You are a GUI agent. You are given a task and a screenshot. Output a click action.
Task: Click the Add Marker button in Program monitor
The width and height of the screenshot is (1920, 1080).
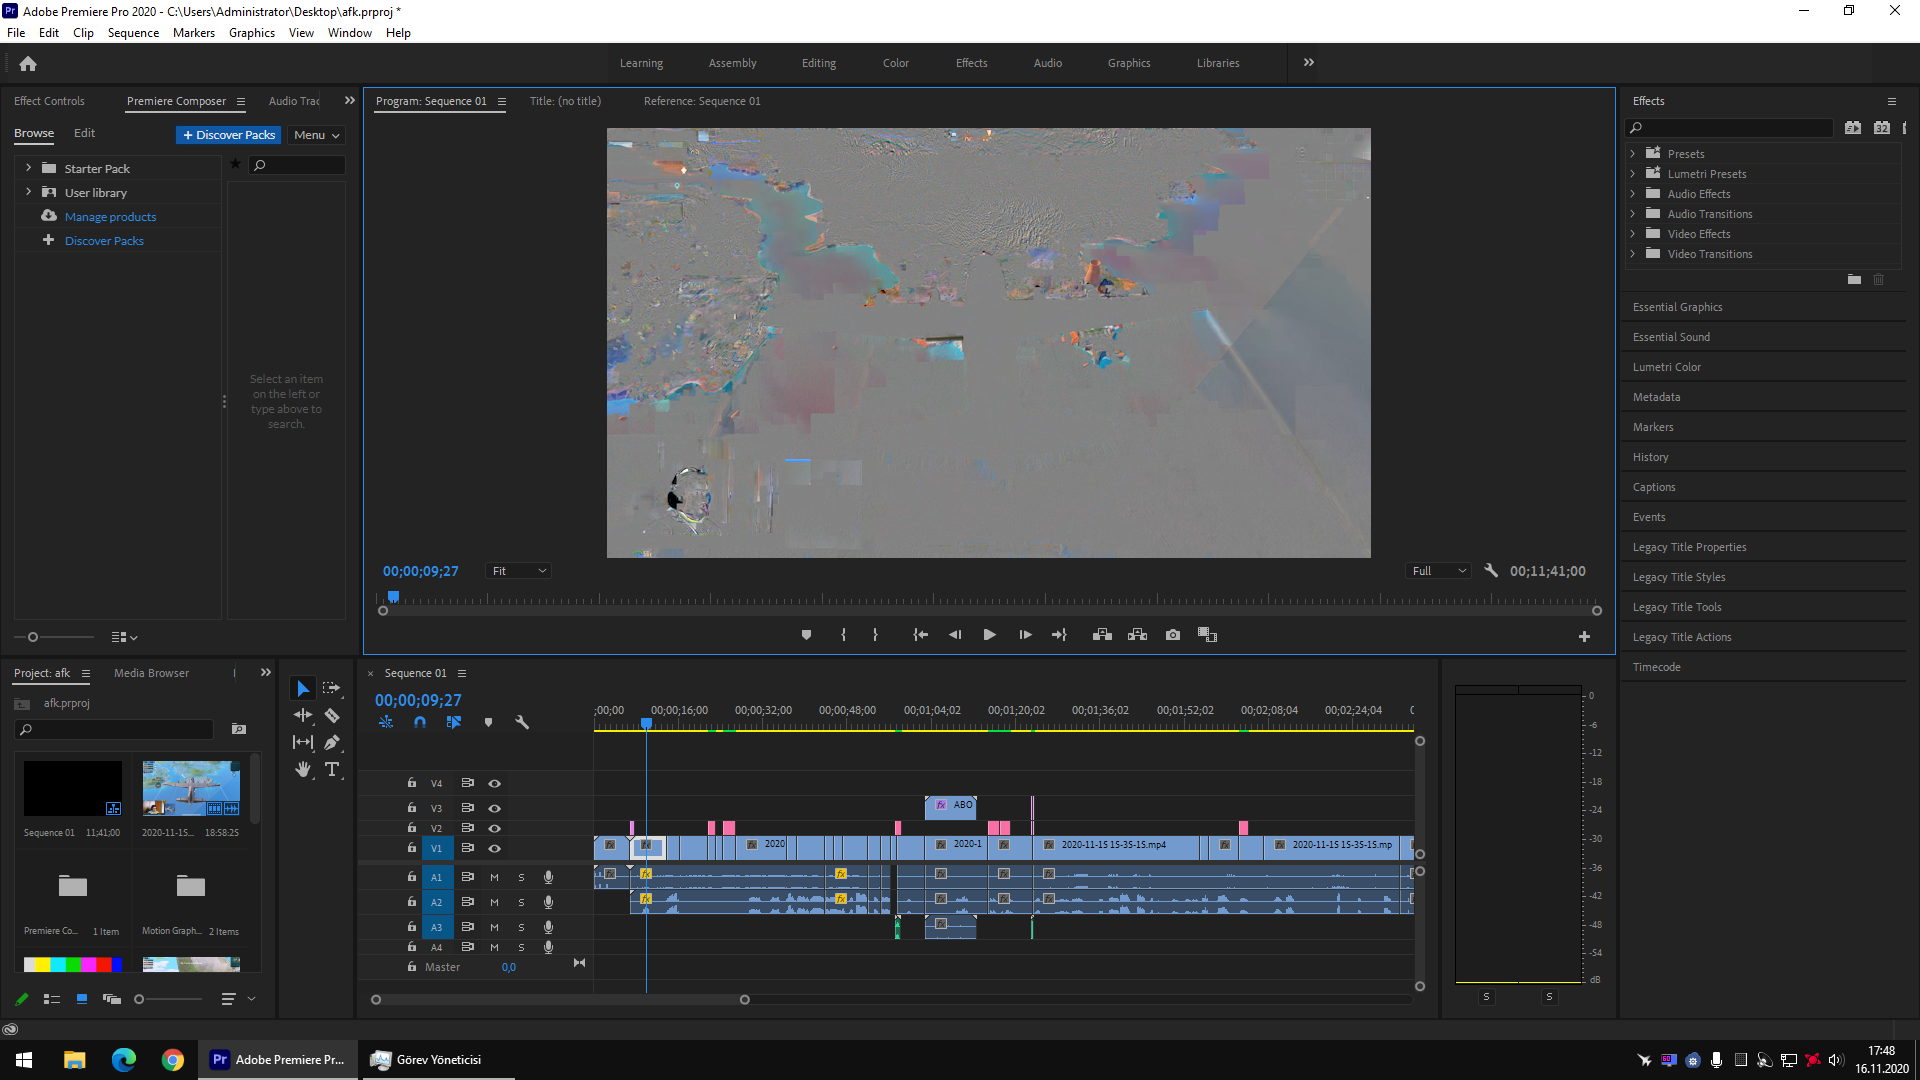pyautogui.click(x=806, y=635)
